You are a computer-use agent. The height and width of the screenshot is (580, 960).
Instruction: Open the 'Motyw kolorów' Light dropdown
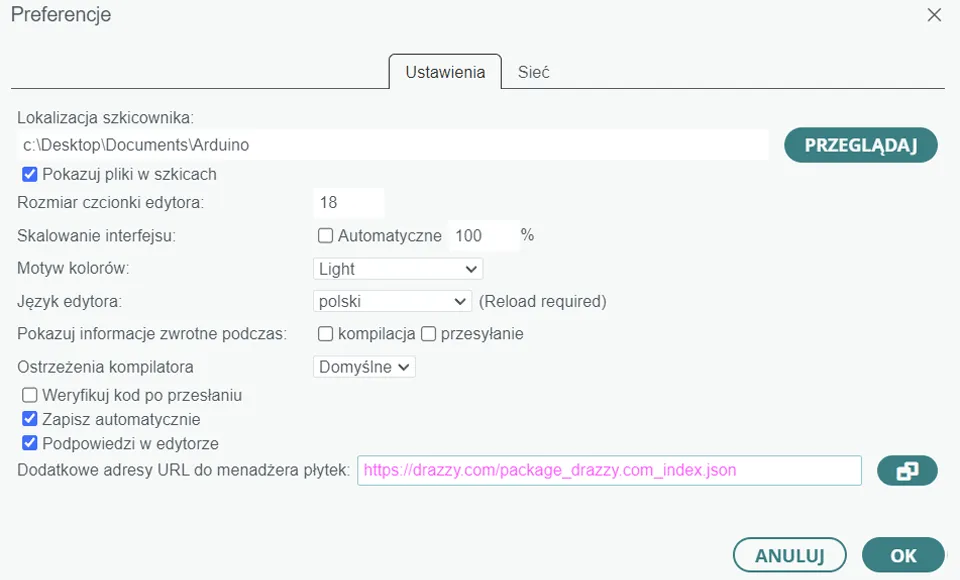(x=398, y=268)
